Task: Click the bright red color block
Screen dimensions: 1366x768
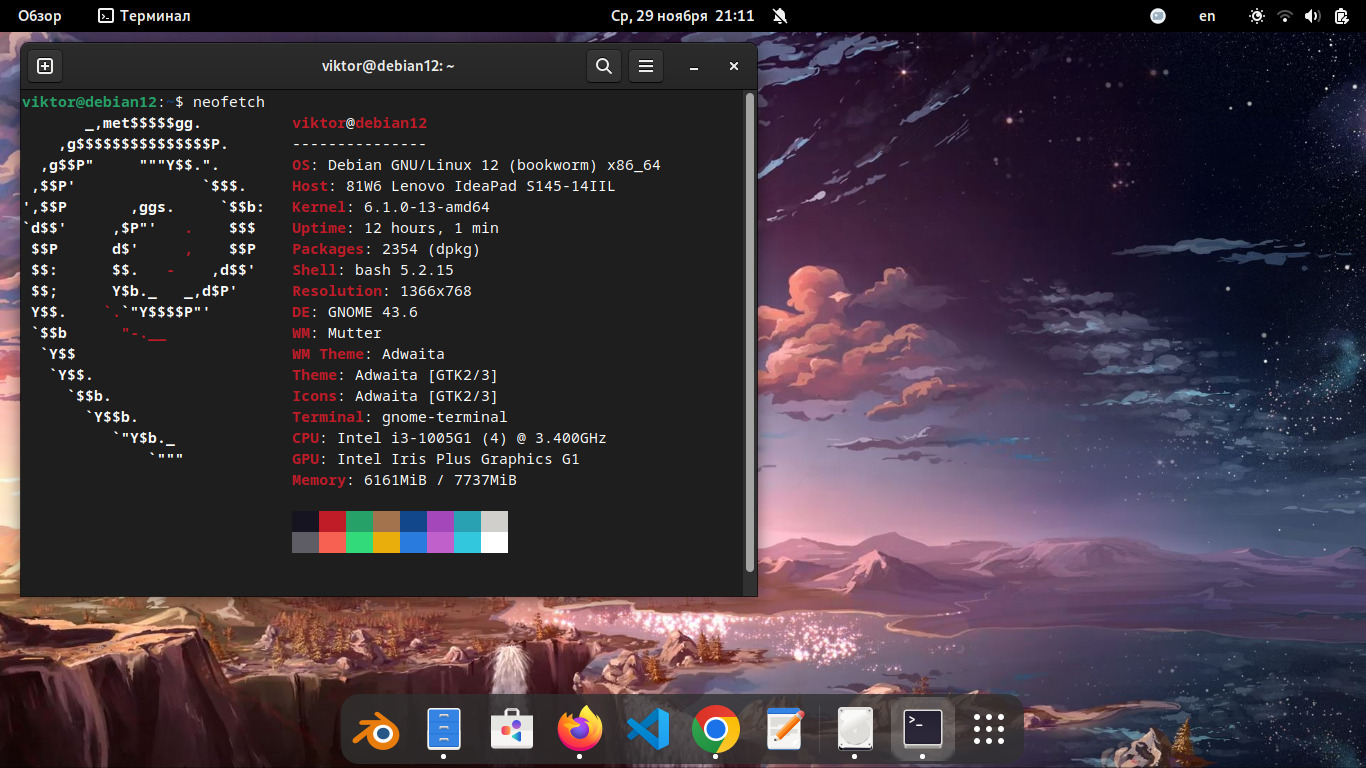Action: tap(332, 542)
